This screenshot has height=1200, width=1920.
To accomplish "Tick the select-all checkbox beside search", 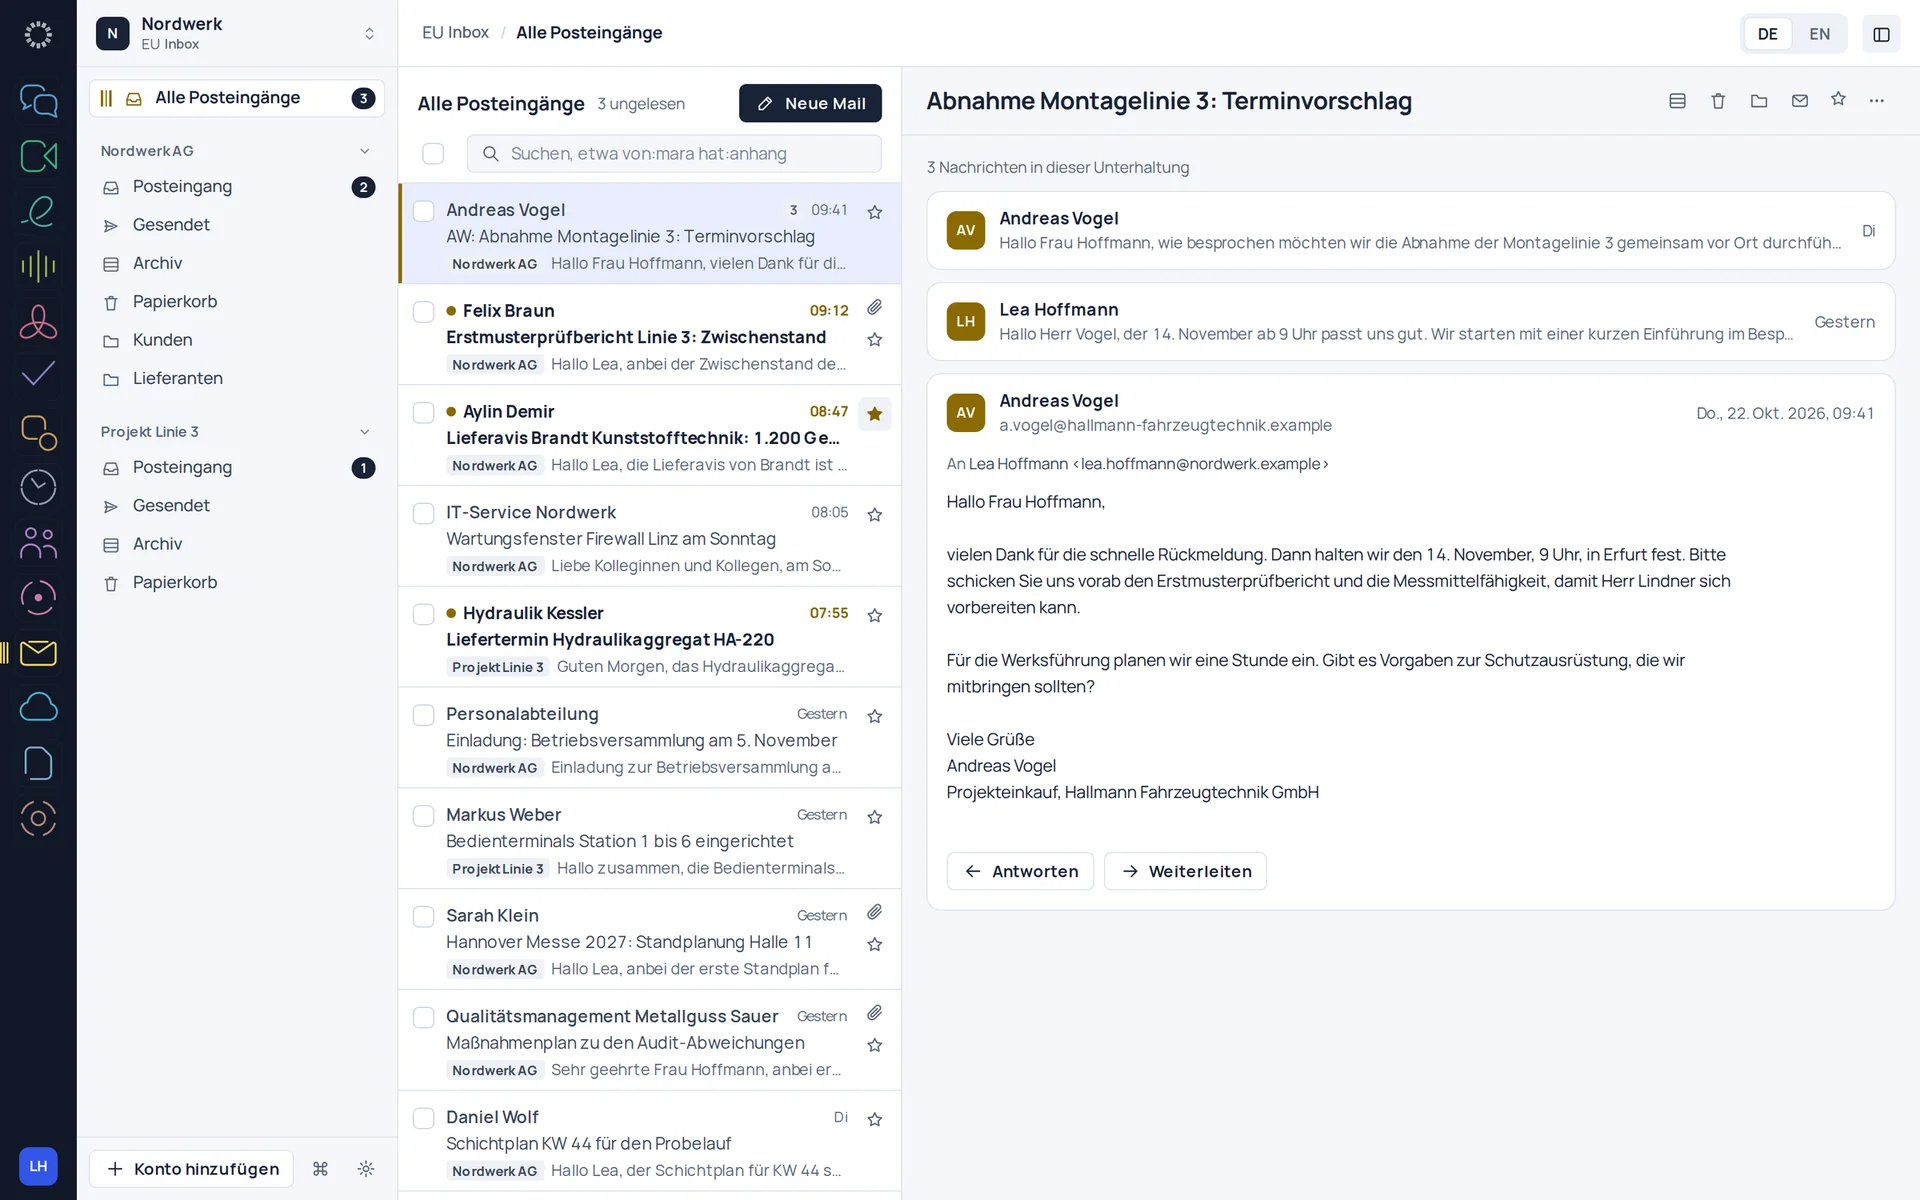I will (x=433, y=153).
